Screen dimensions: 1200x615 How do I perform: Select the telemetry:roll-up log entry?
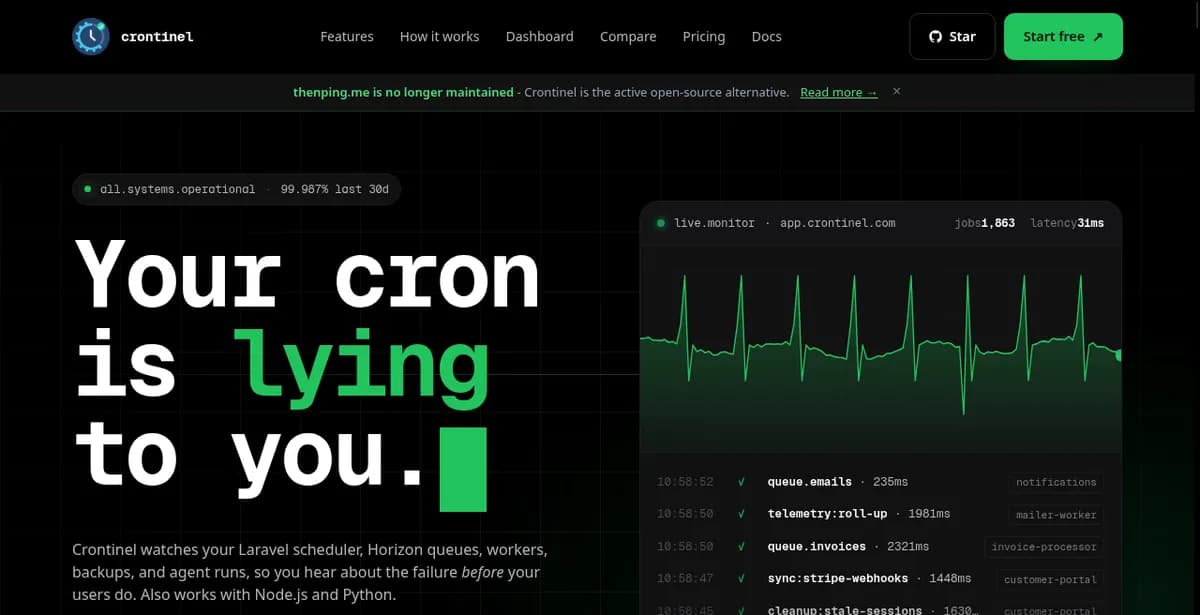880,514
